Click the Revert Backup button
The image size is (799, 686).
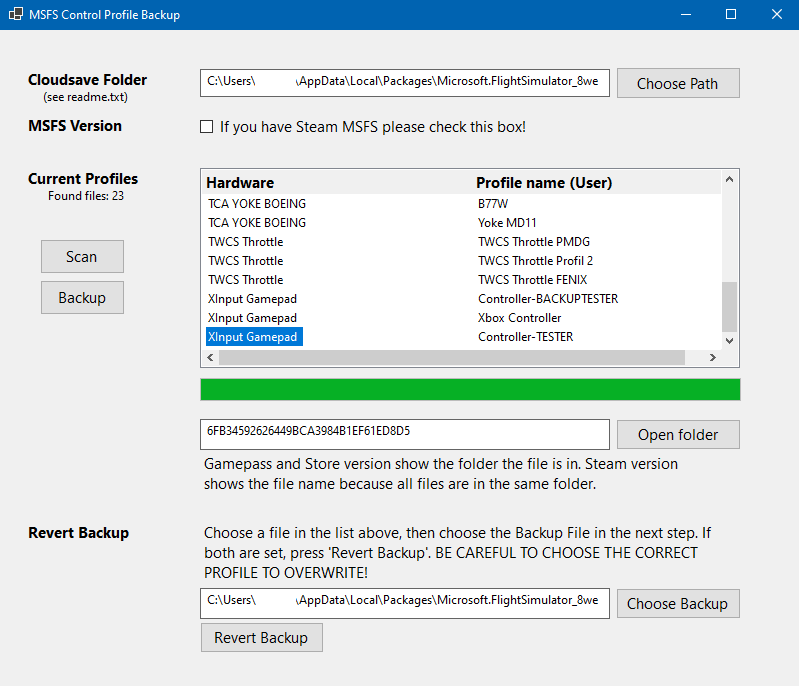(261, 638)
